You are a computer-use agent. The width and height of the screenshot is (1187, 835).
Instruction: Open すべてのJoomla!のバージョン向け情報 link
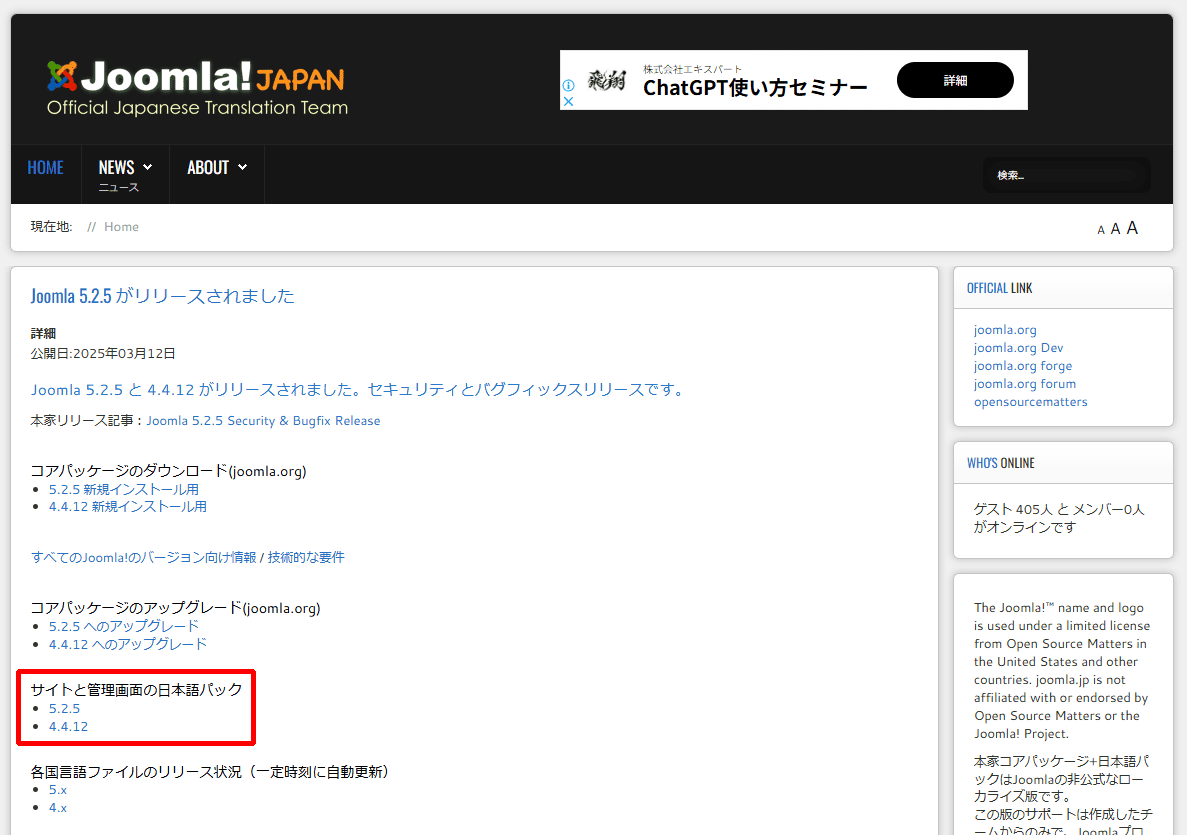pyautogui.click(x=143, y=557)
